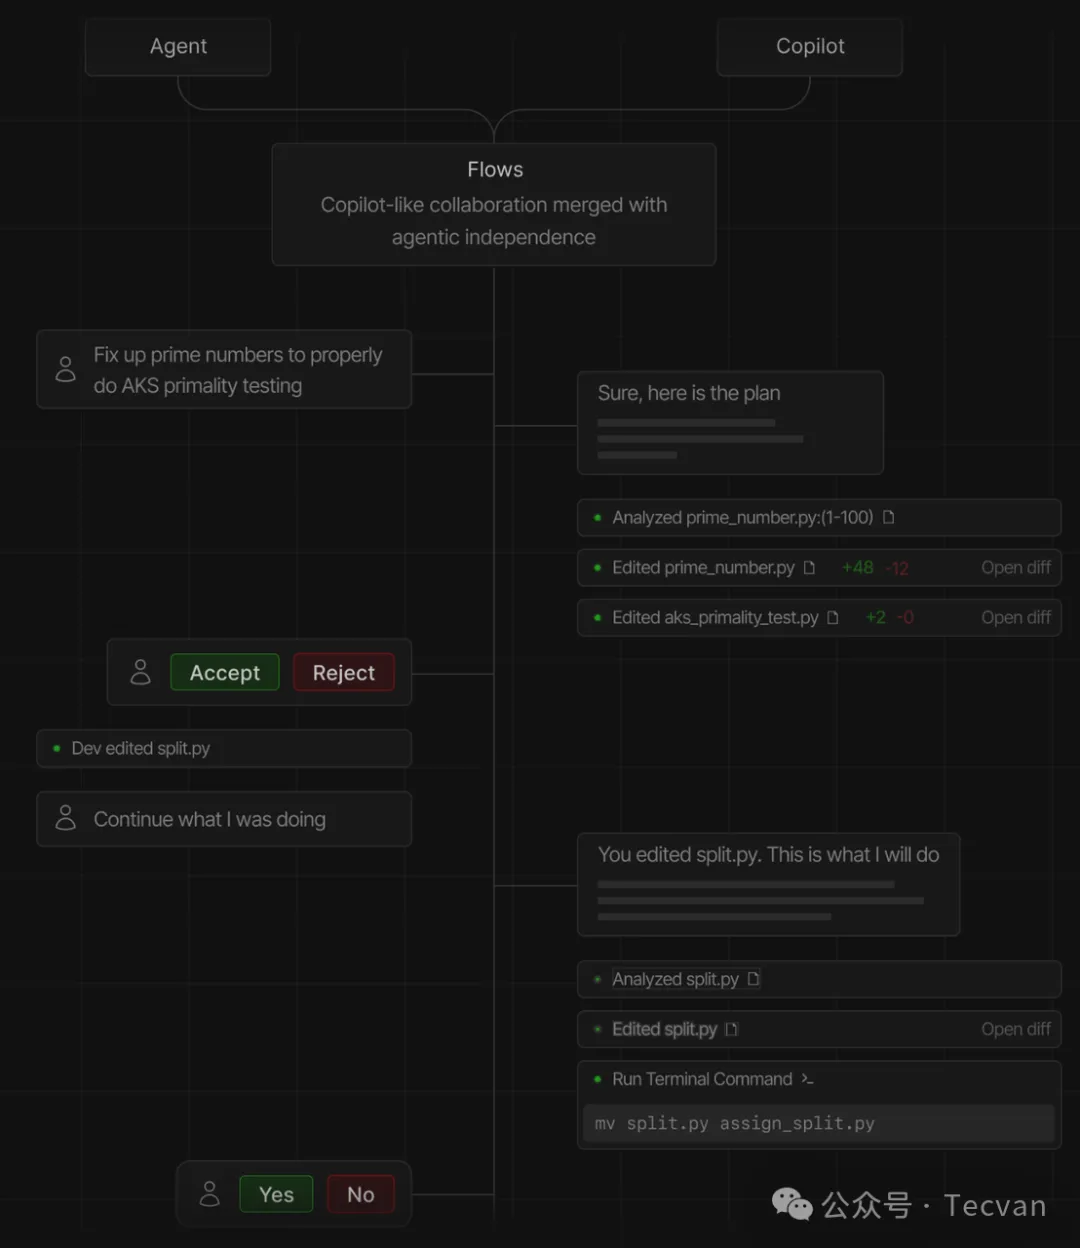
Task: Reject the proposed edits
Action: pos(344,673)
